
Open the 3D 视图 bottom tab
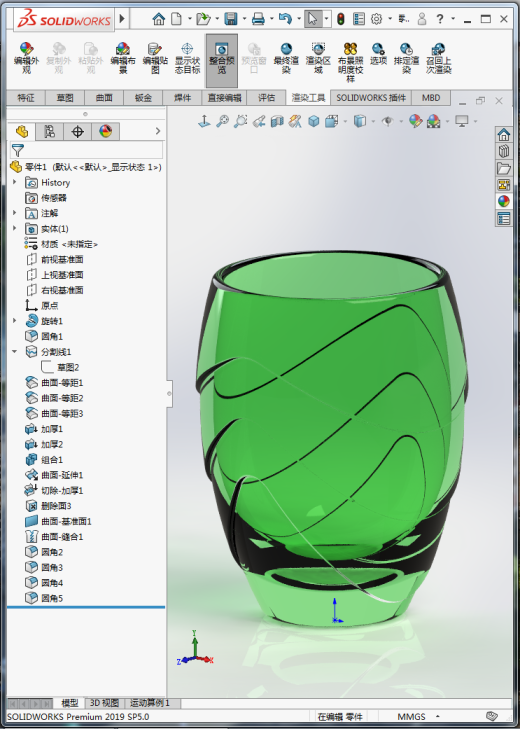[x=104, y=702]
